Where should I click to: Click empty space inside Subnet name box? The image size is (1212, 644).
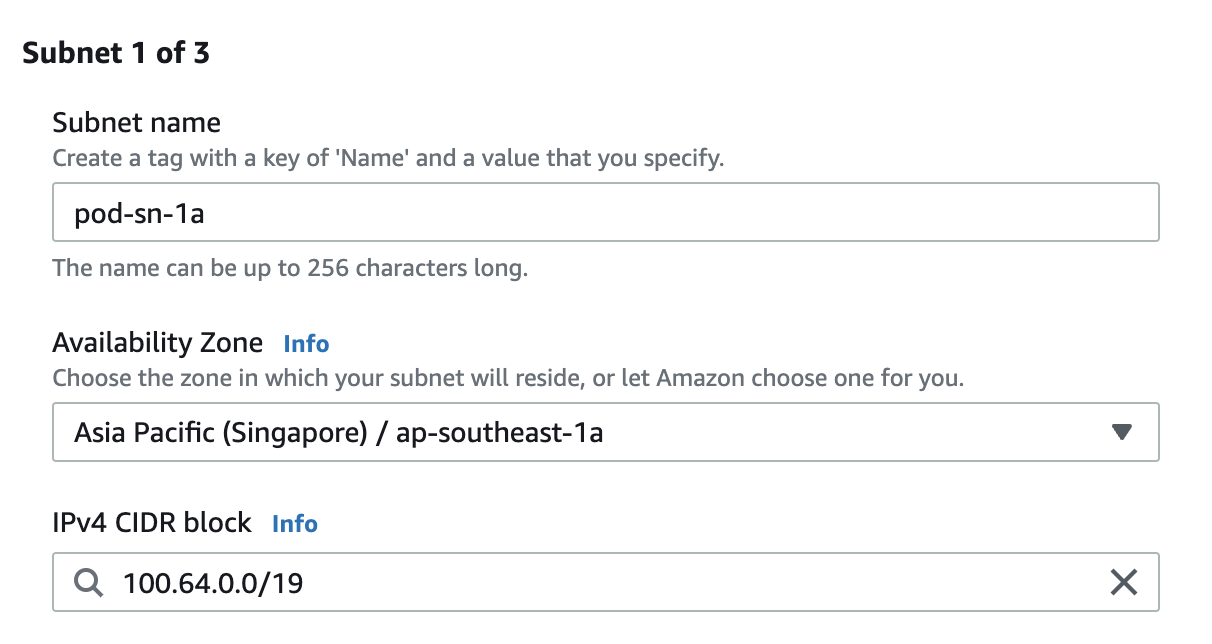pyautogui.click(x=700, y=212)
